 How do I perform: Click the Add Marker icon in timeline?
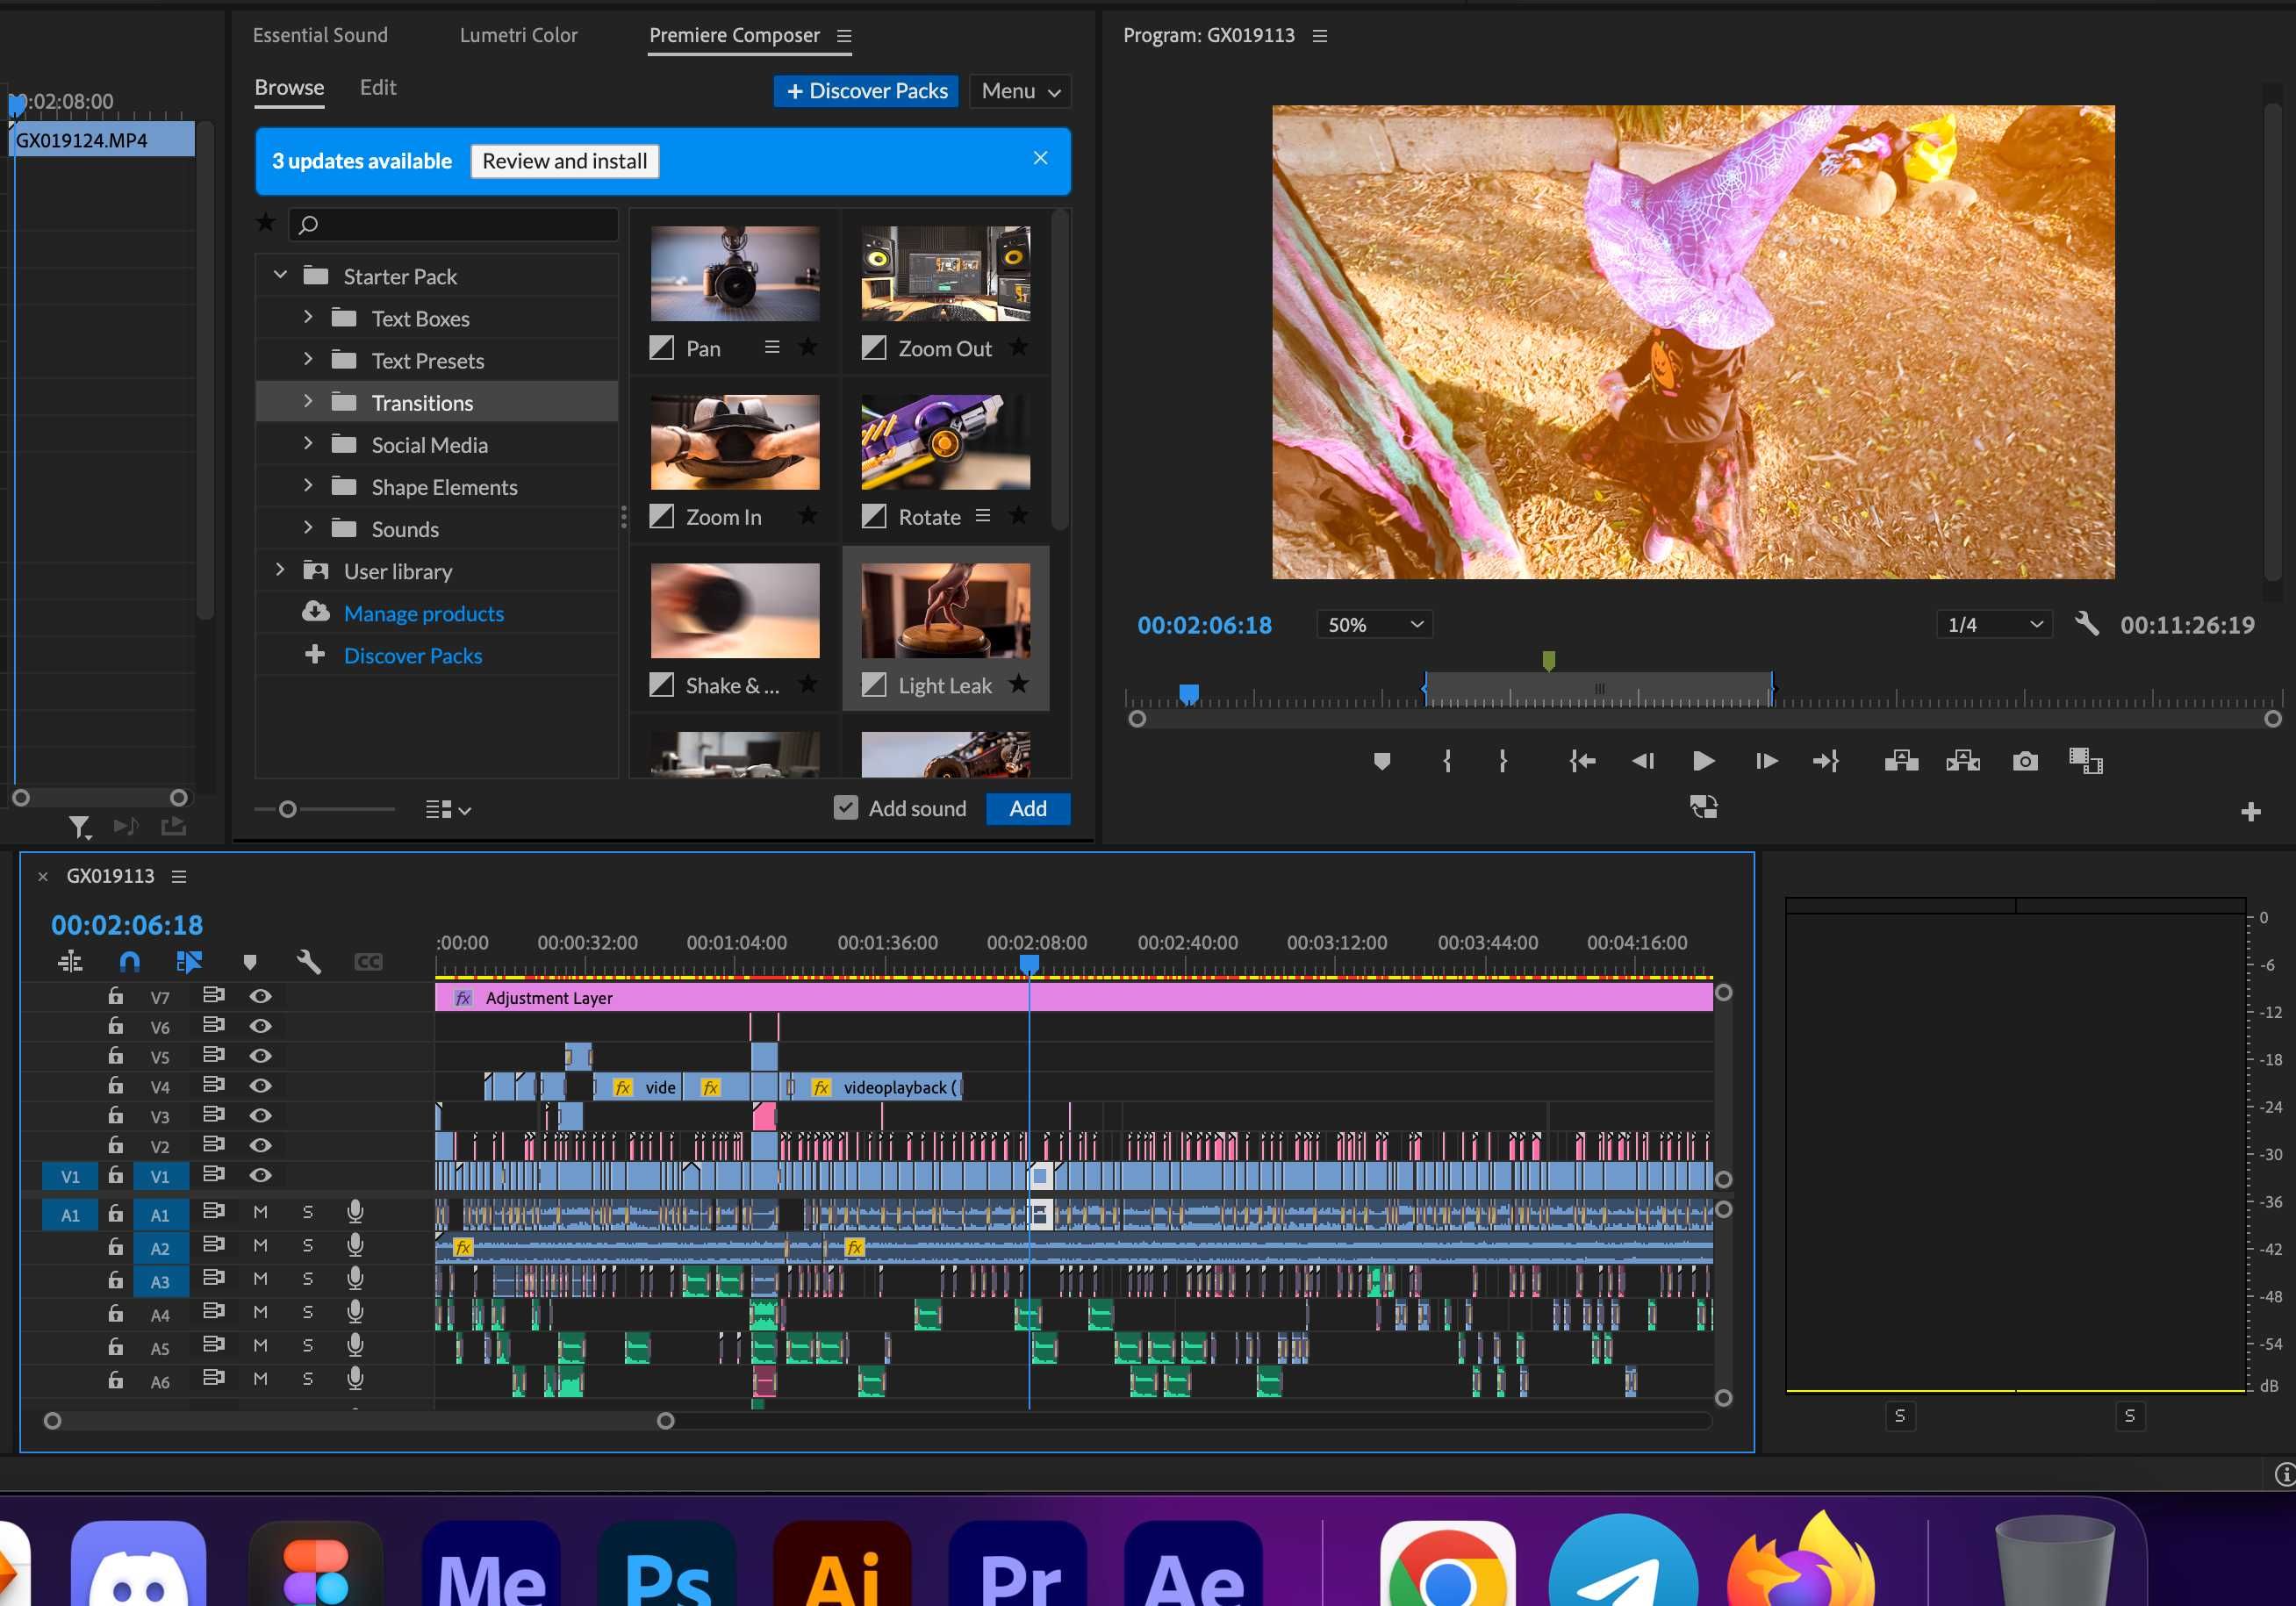coord(249,961)
